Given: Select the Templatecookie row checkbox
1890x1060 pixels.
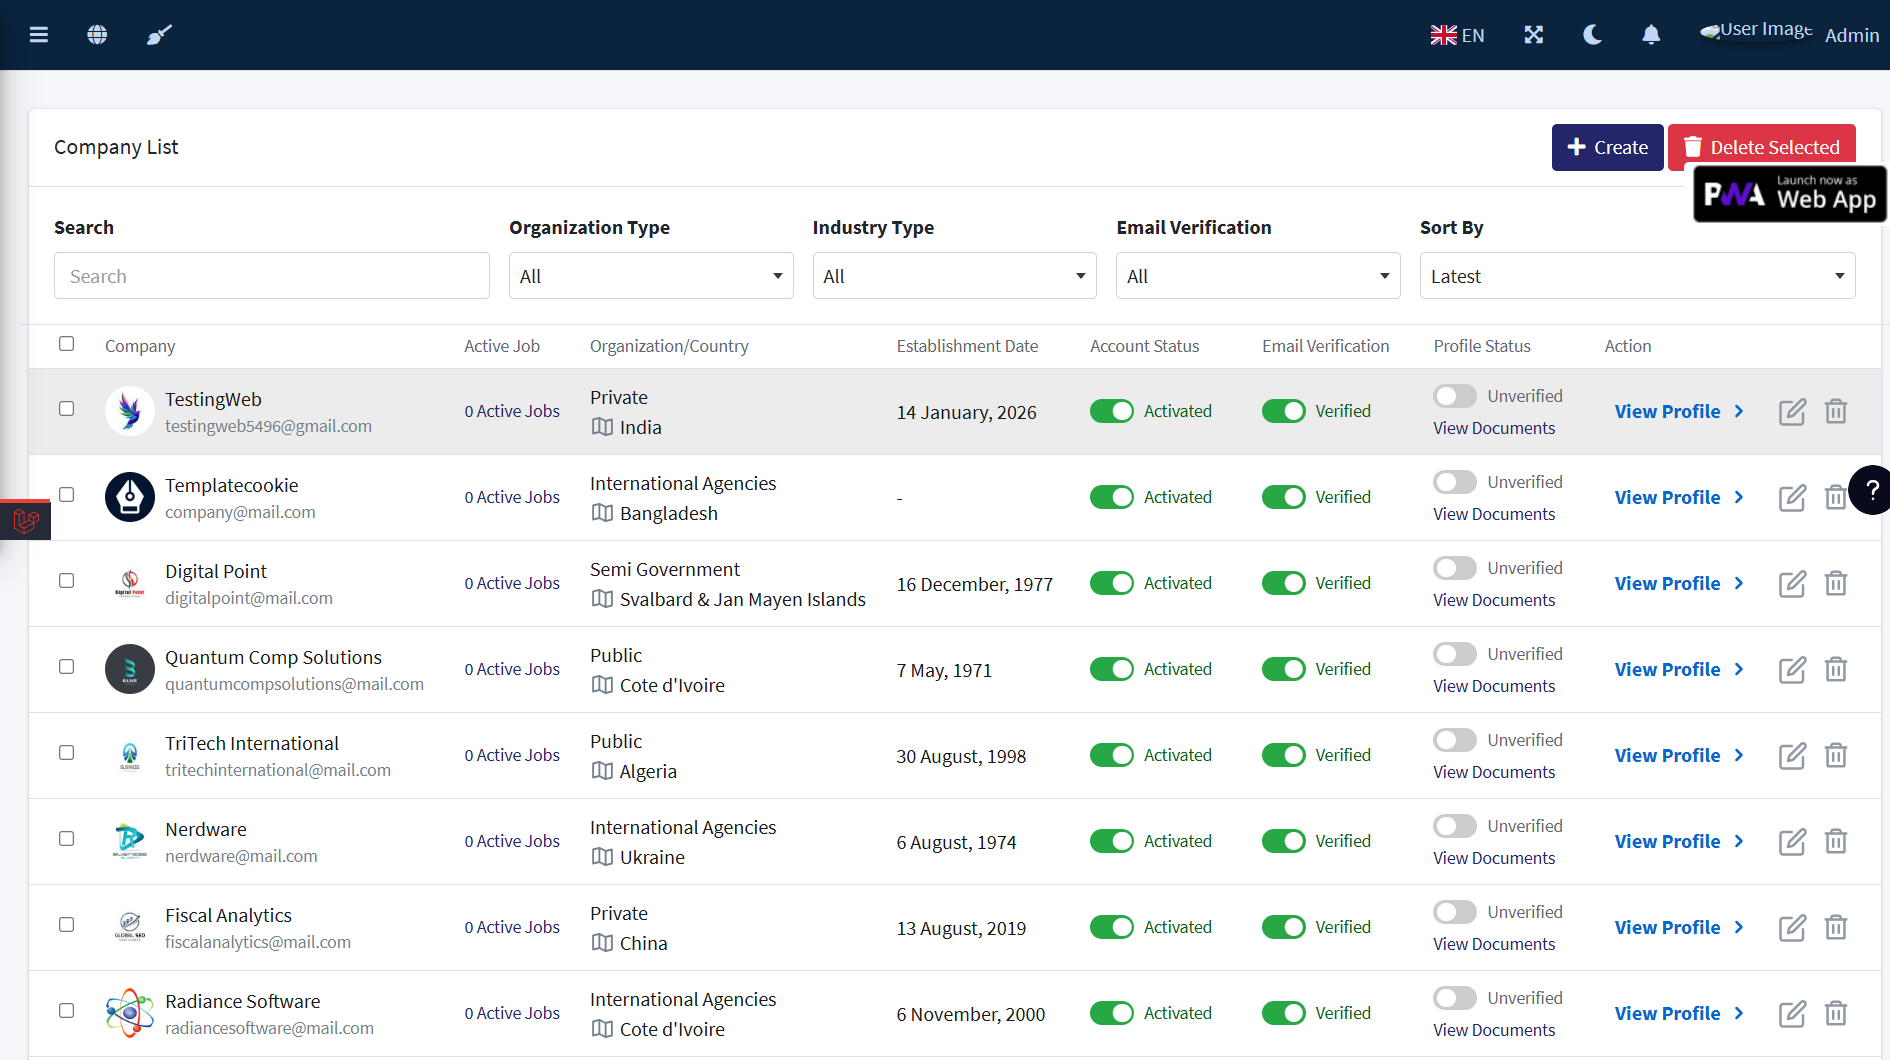Looking at the screenshot, I should coord(66,495).
